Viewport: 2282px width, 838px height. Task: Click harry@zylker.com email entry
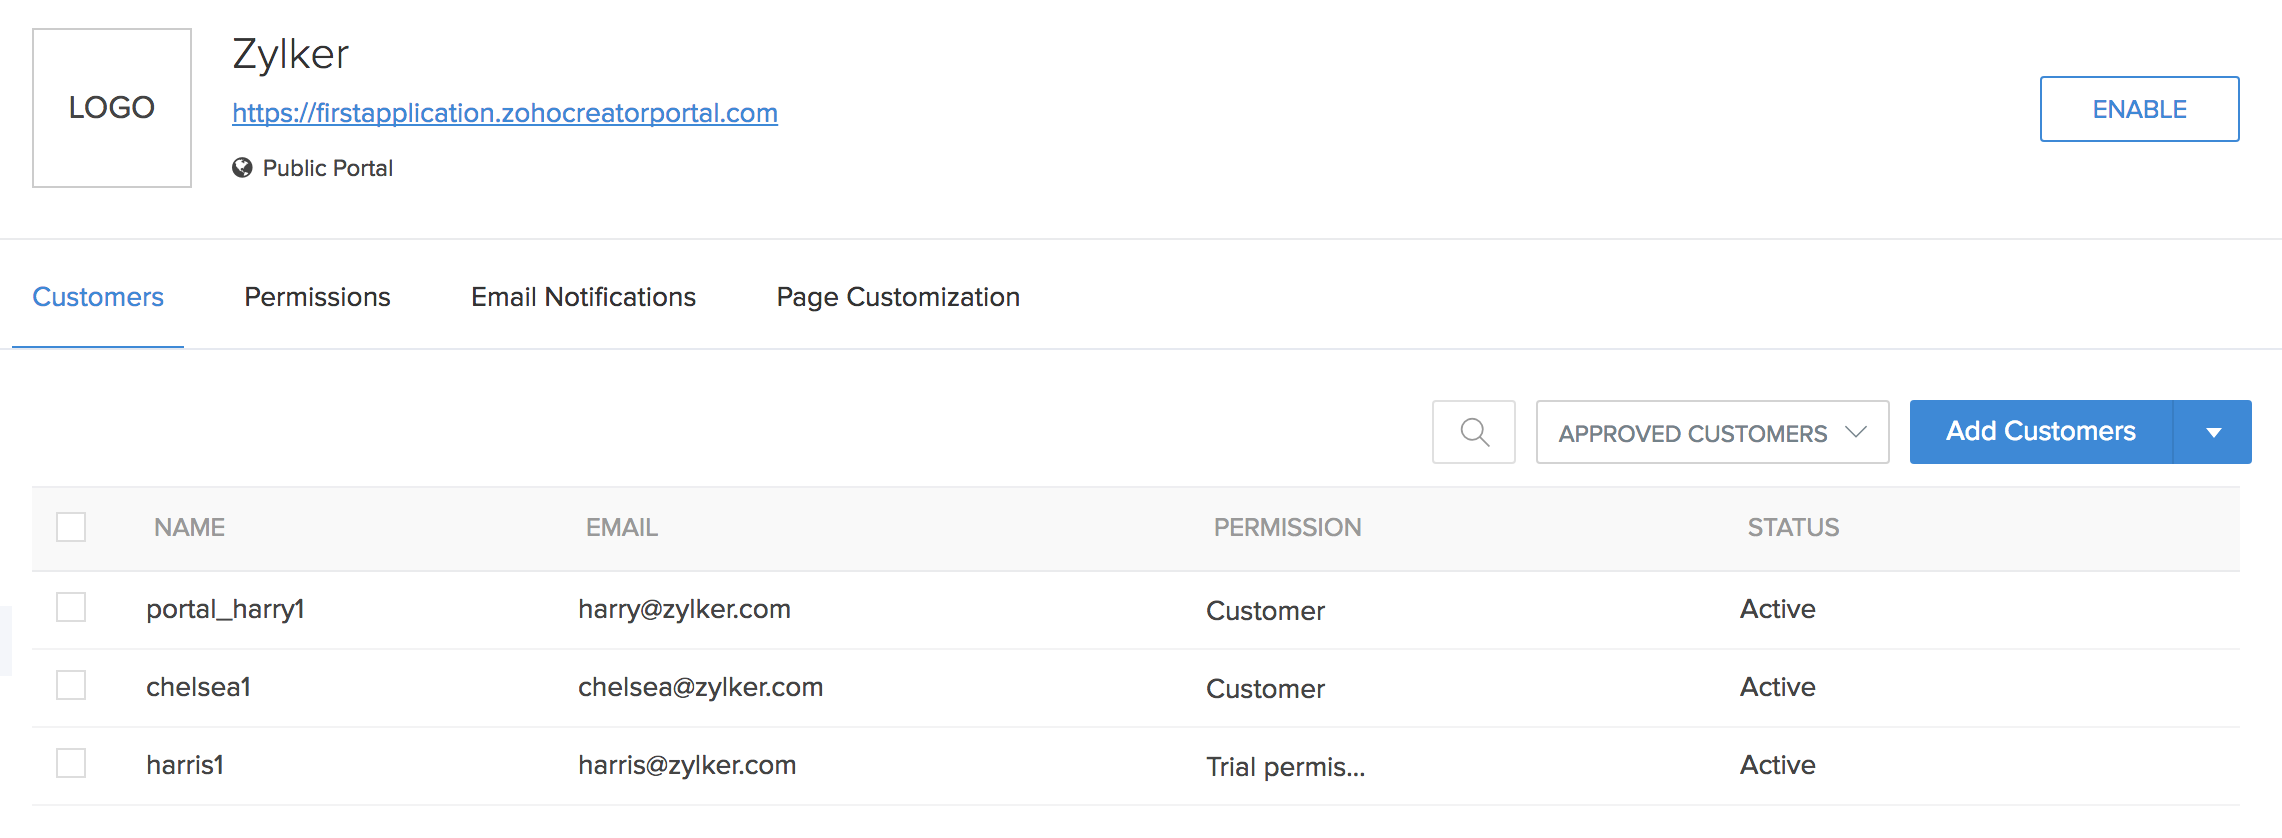click(684, 609)
